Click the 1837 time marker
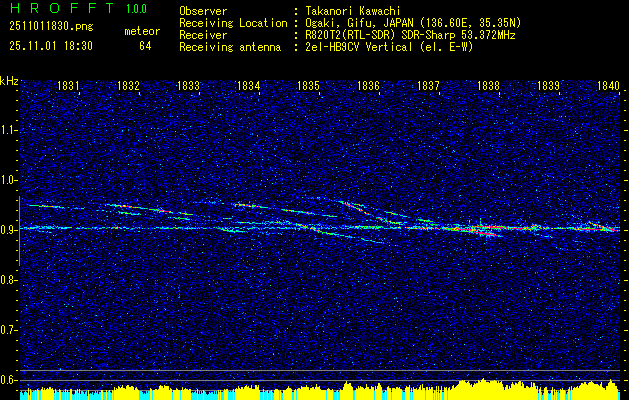The image size is (629, 400). coord(428,85)
